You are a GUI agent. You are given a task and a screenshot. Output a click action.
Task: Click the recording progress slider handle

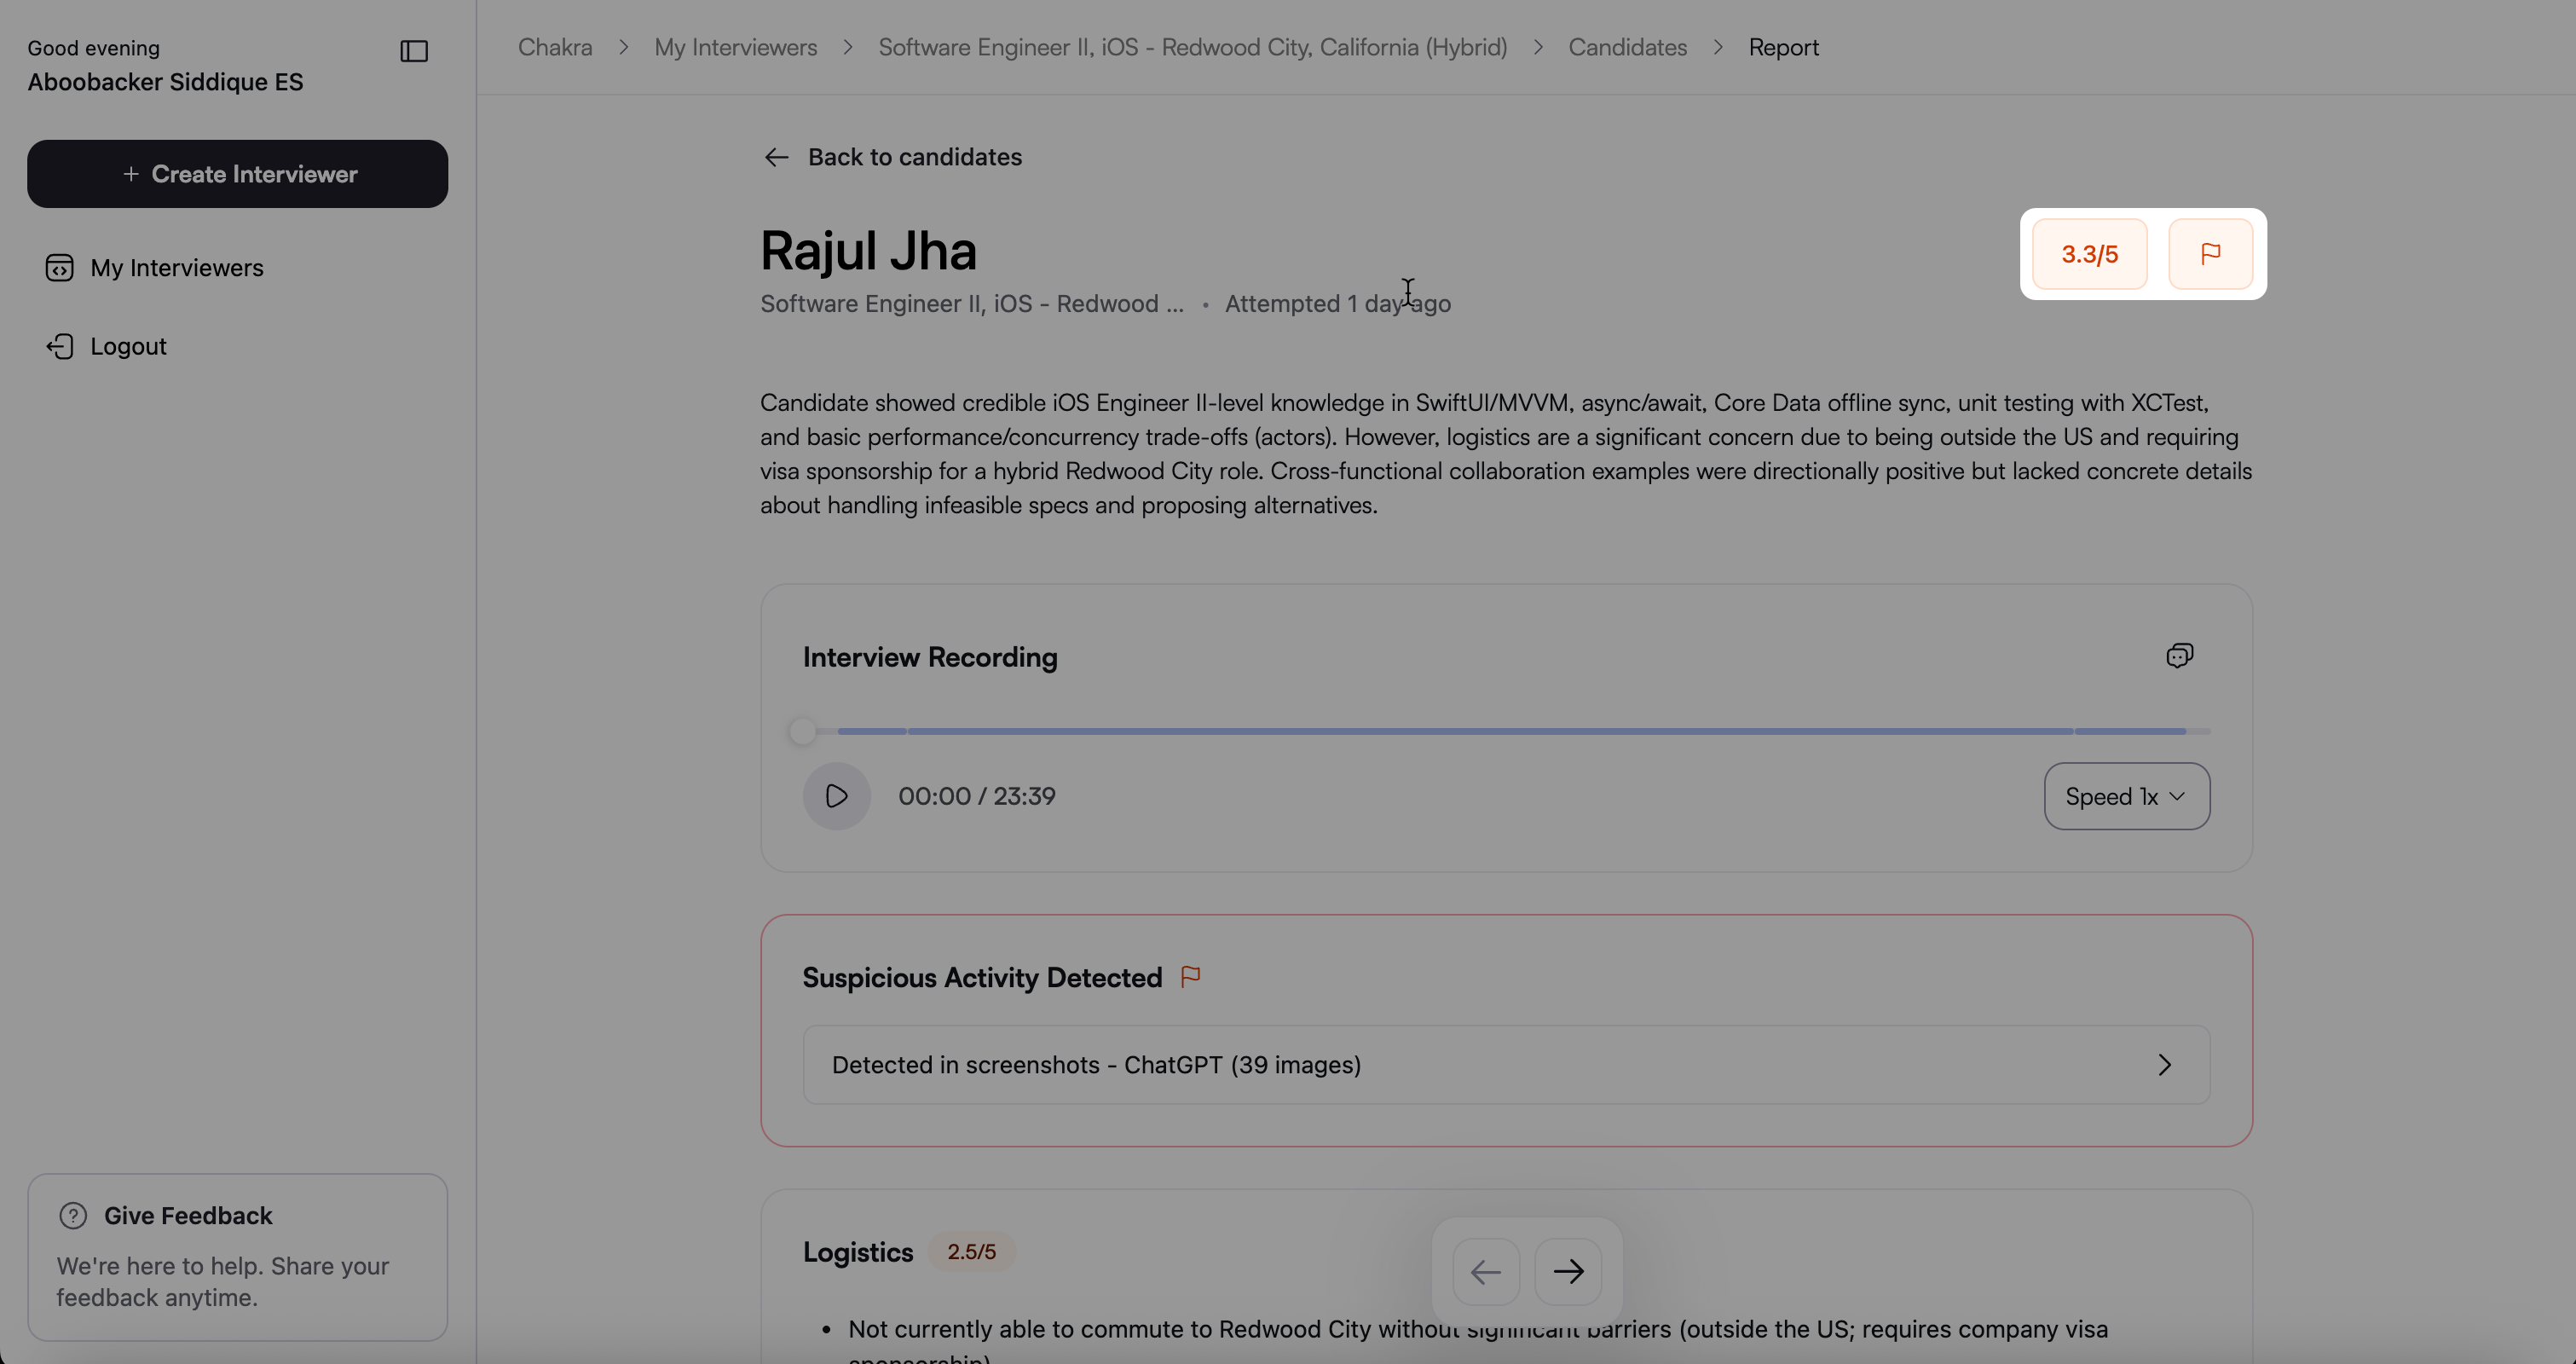tap(802, 731)
